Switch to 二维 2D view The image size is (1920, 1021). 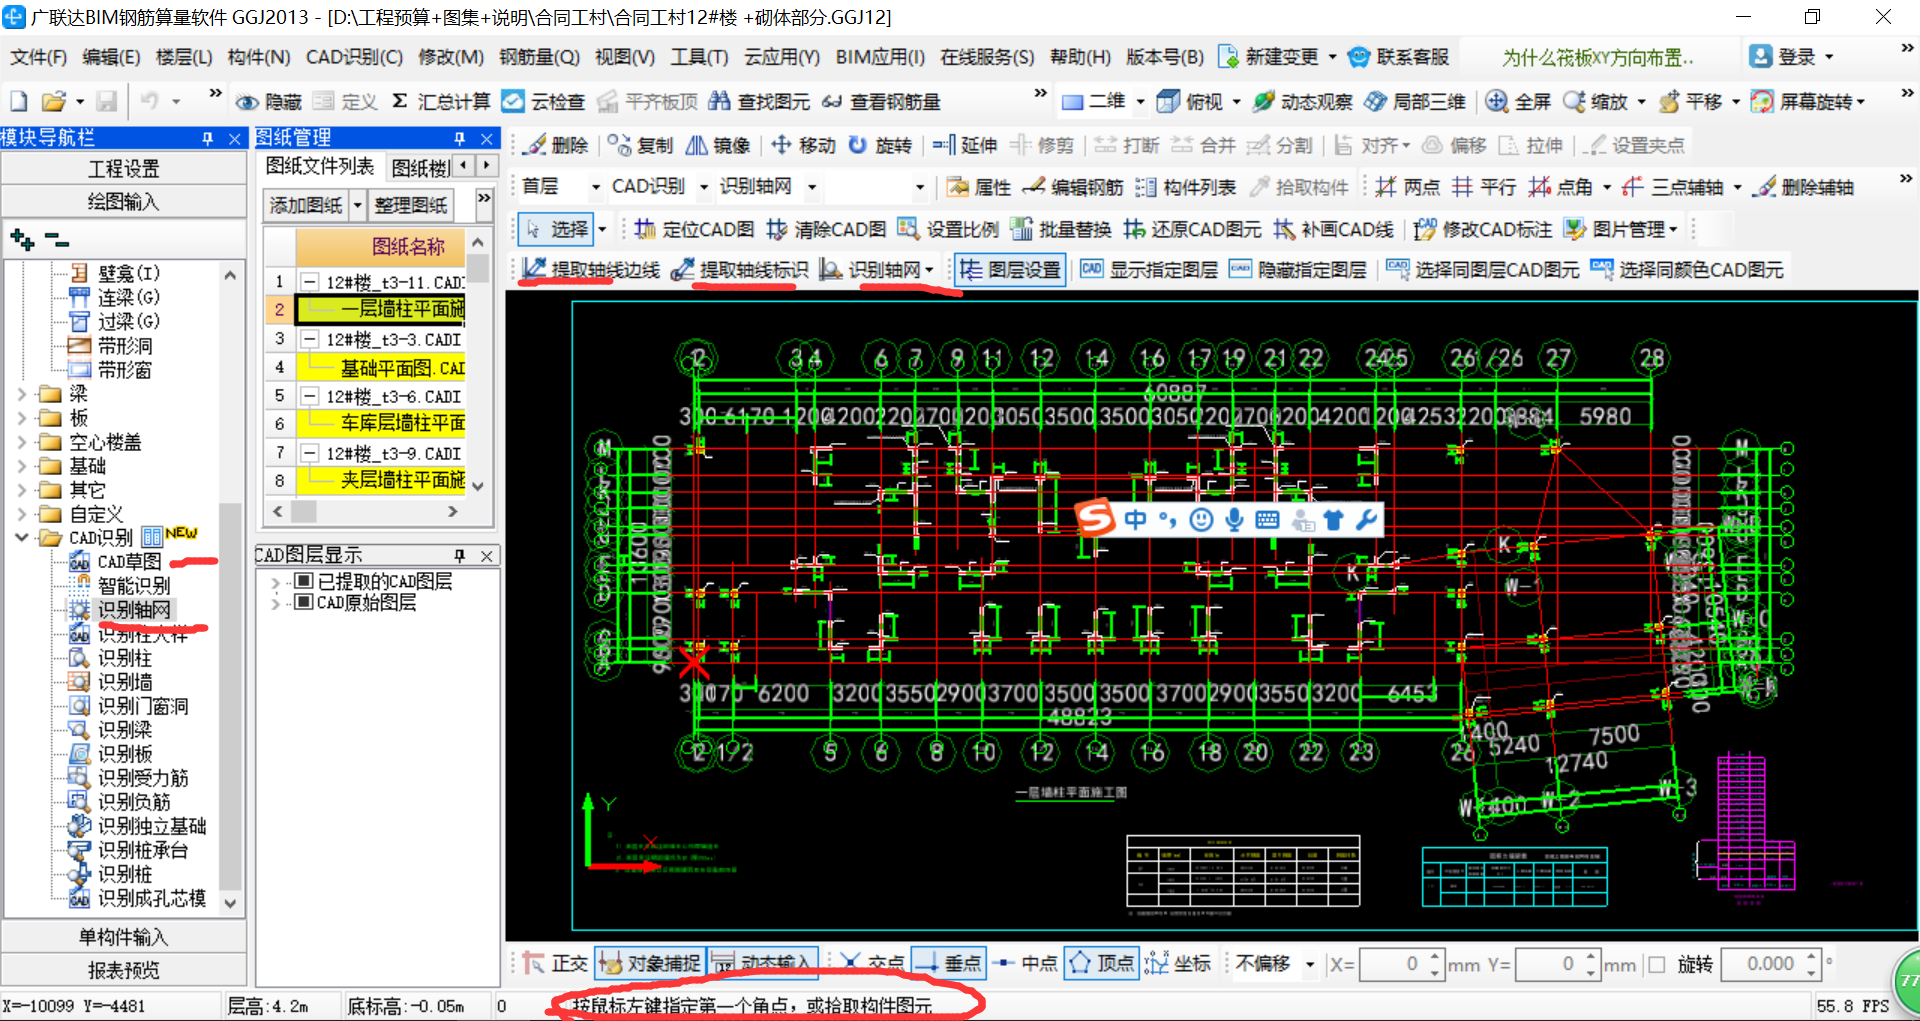tap(1094, 101)
